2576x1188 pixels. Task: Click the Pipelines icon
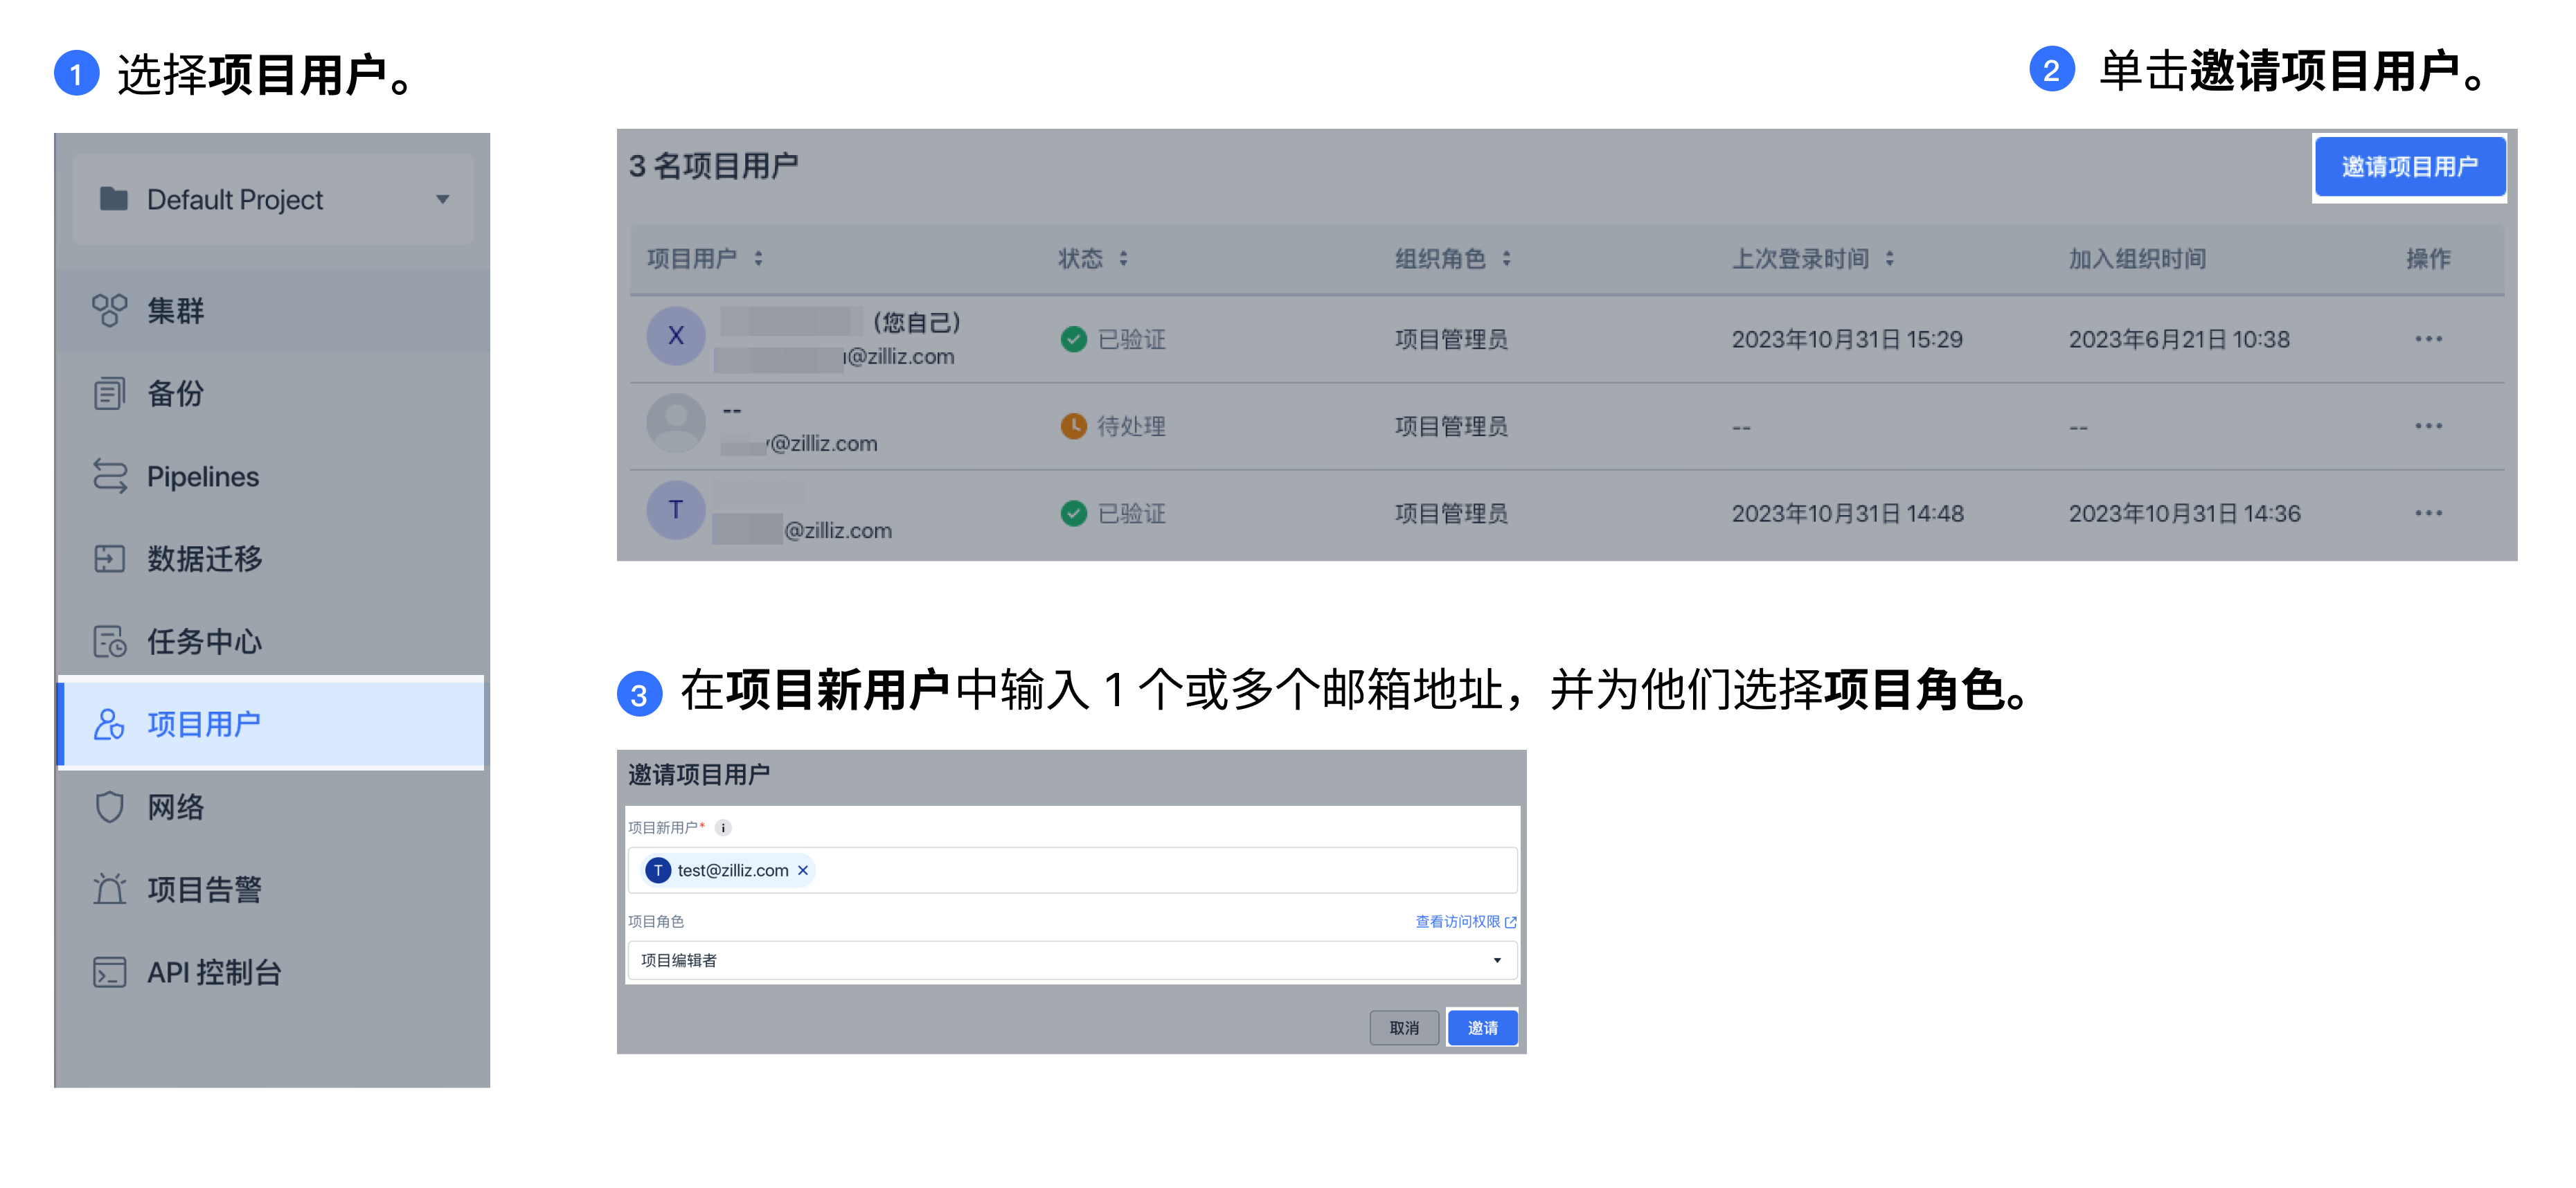pyautogui.click(x=109, y=476)
